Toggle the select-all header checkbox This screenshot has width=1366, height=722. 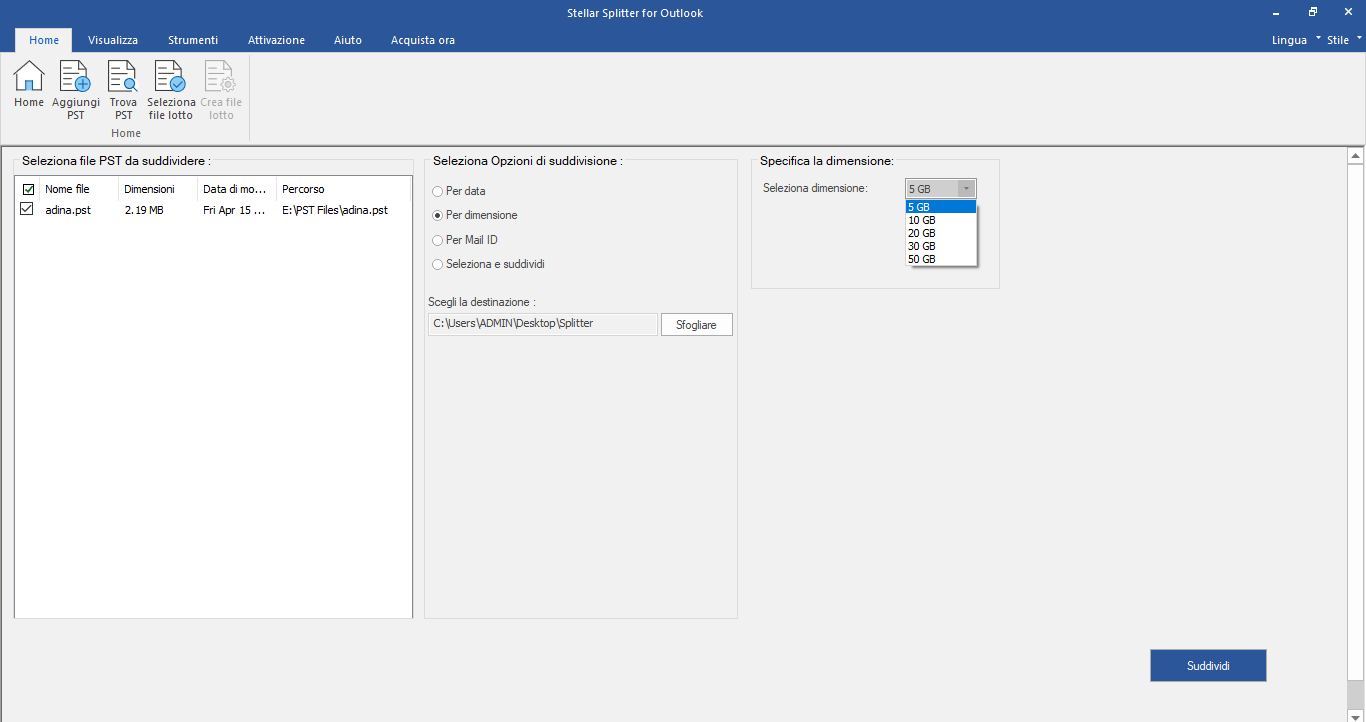pos(28,189)
